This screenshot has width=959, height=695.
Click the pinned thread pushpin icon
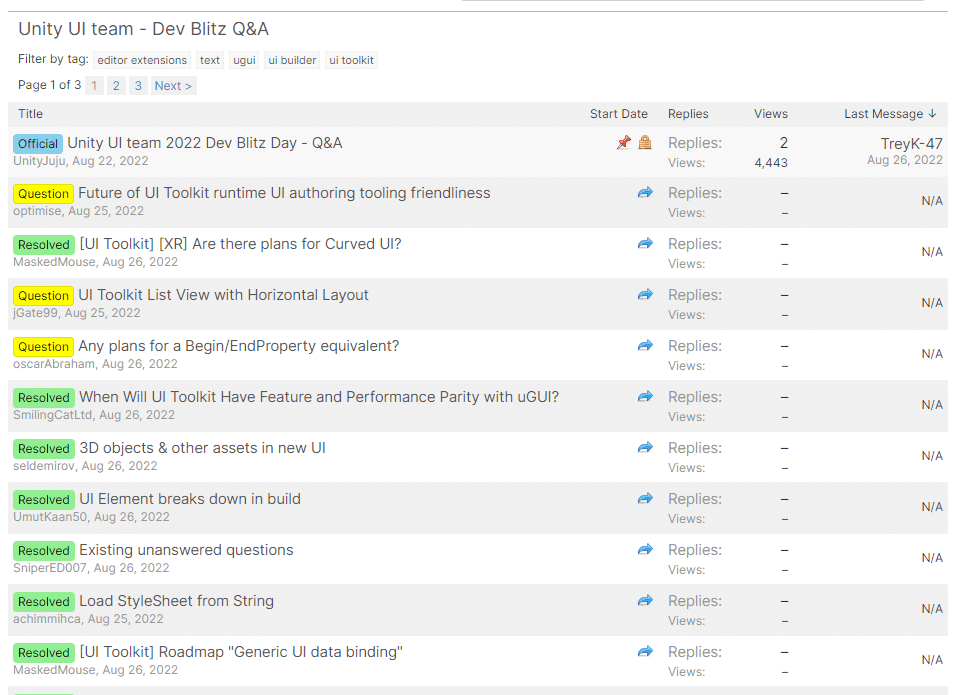coord(623,143)
